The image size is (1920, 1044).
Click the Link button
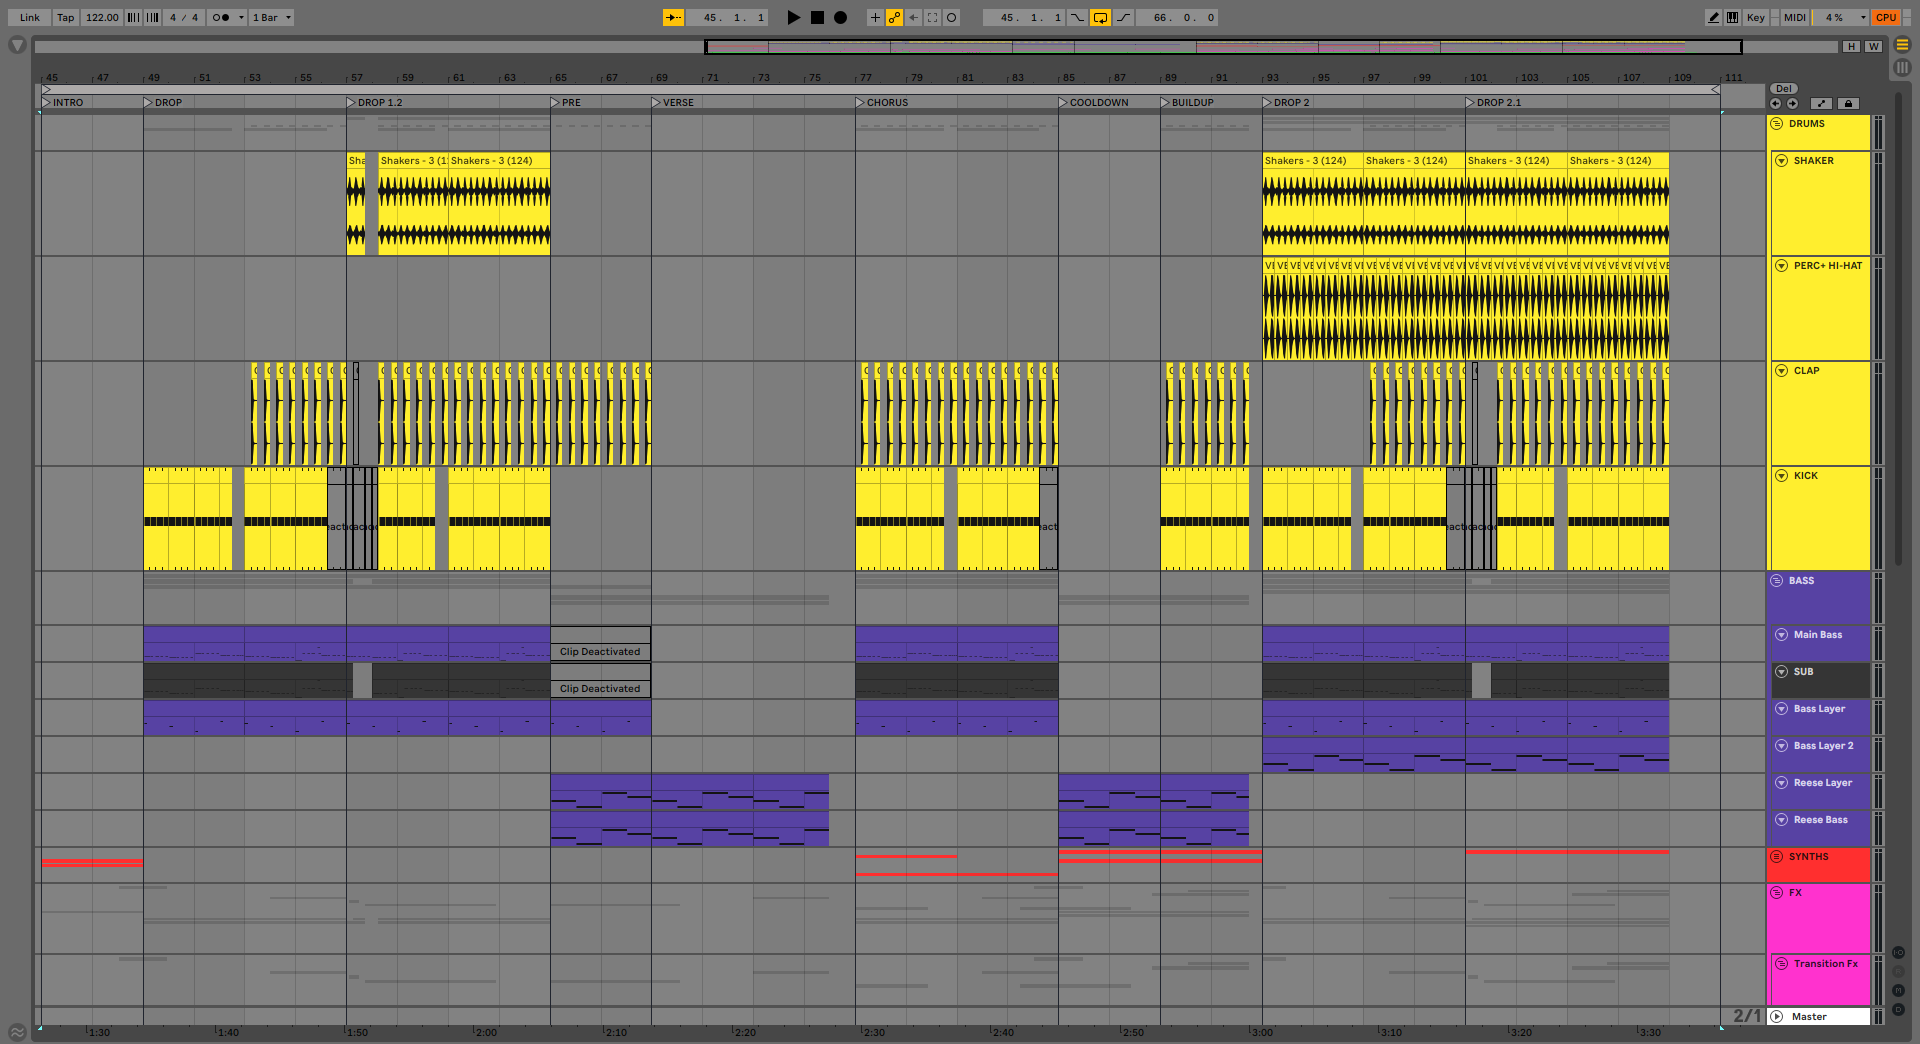click(x=30, y=17)
